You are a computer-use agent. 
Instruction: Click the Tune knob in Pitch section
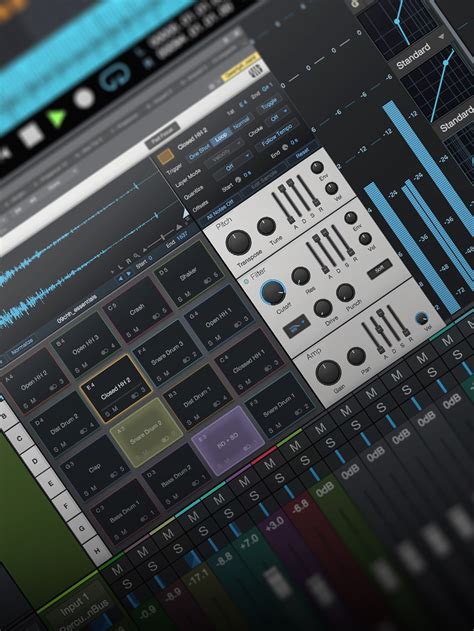266,226
